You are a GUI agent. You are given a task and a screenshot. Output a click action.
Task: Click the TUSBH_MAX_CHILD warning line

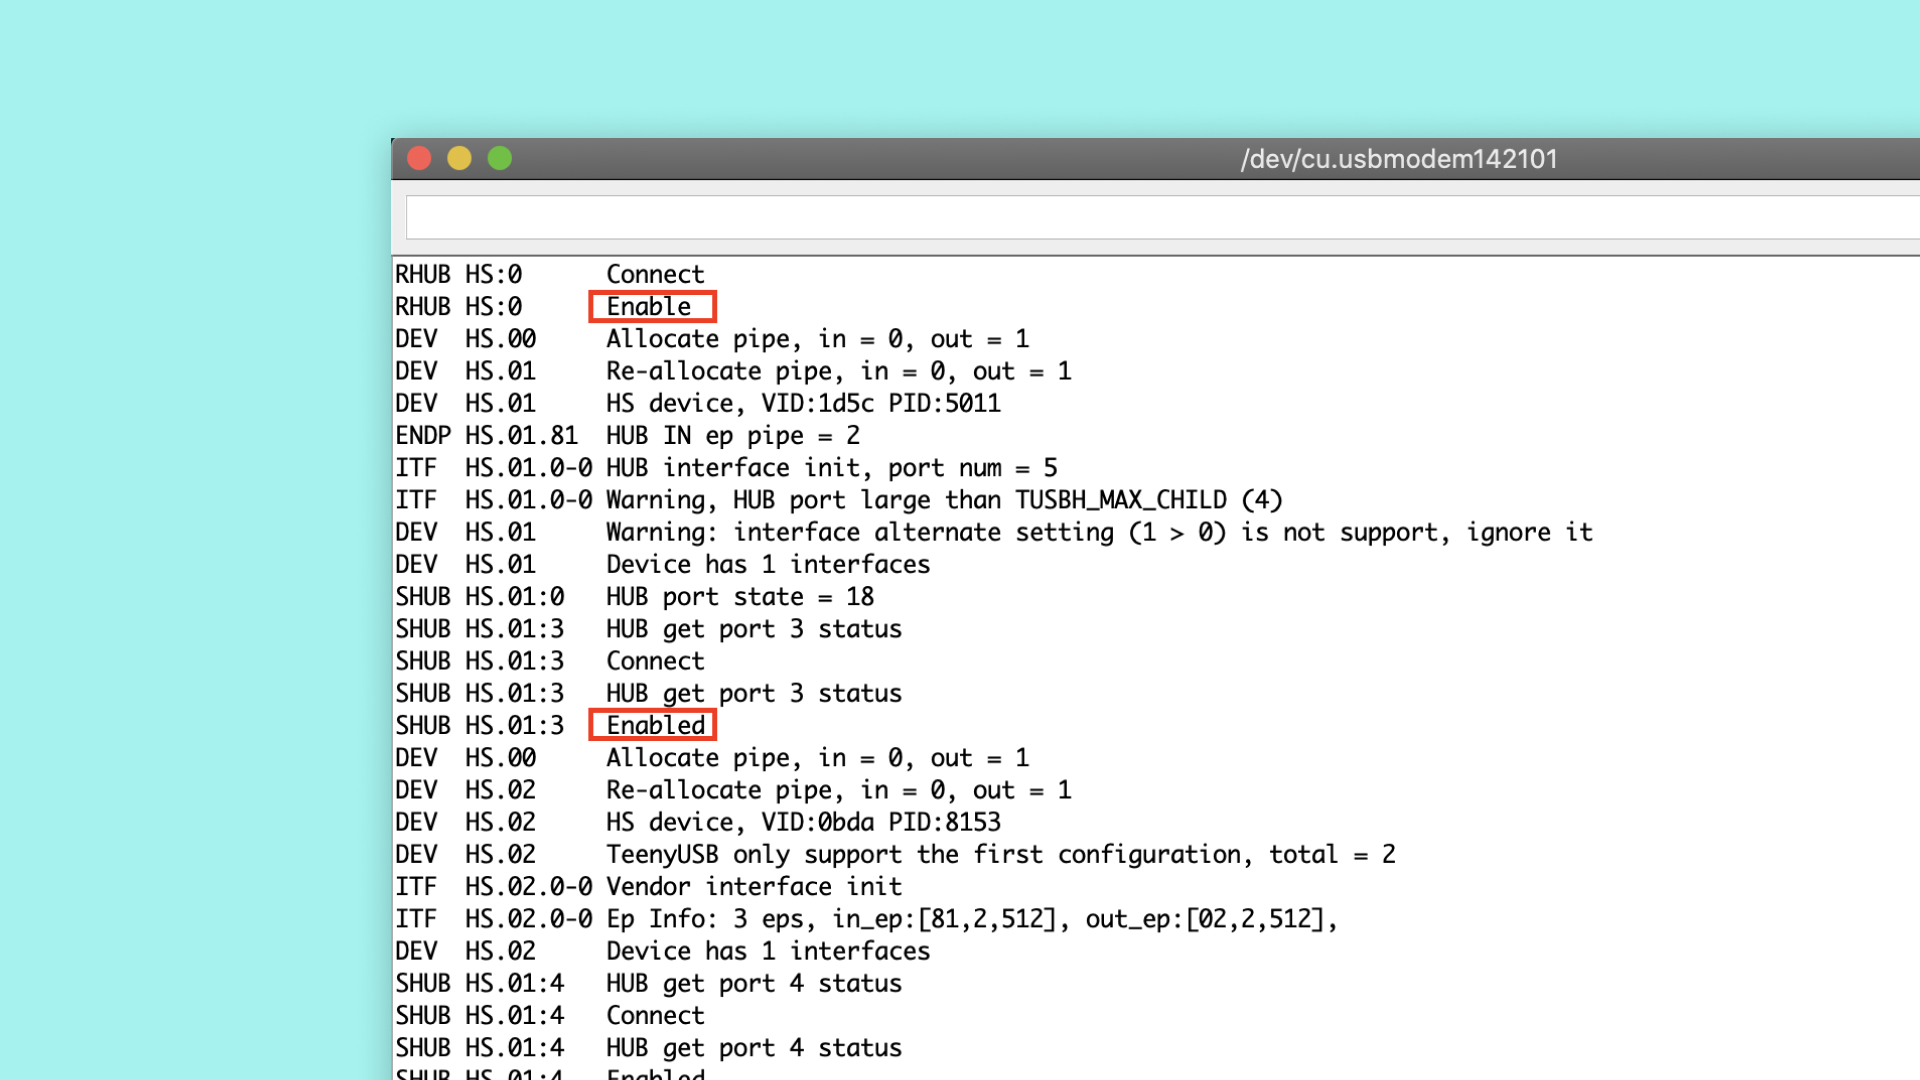(943, 500)
